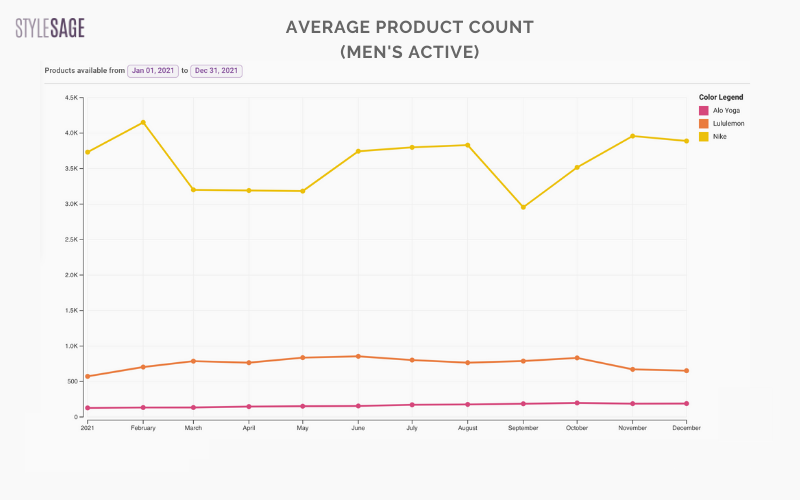800x500 pixels.
Task: Select the Lululemon legend label
Action: click(x=729, y=123)
